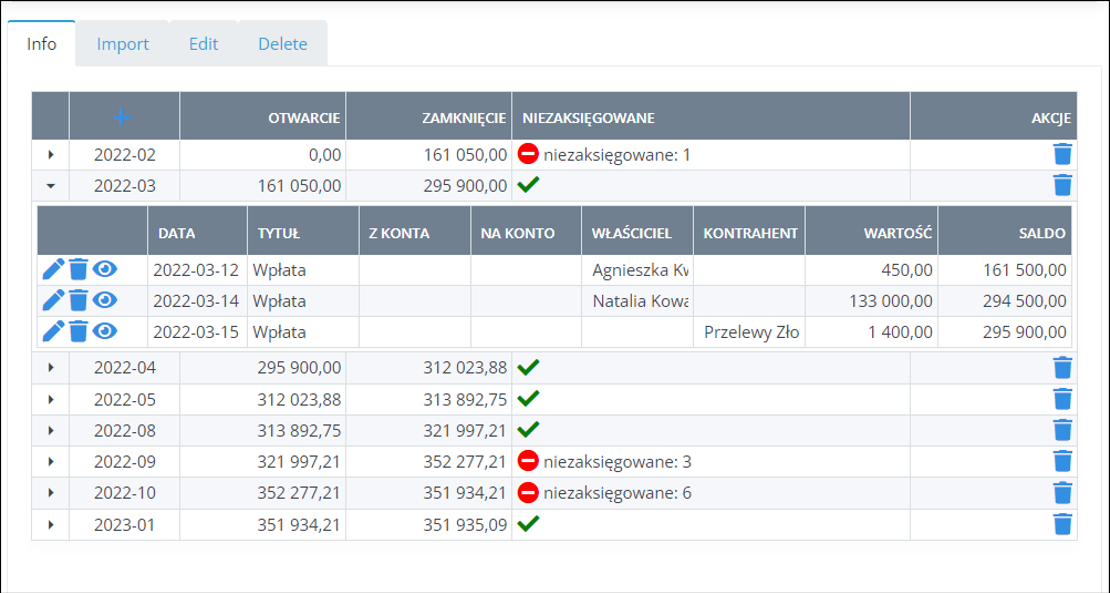Click the WARTOŚĆ column header
The height and width of the screenshot is (593, 1110).
(900, 233)
